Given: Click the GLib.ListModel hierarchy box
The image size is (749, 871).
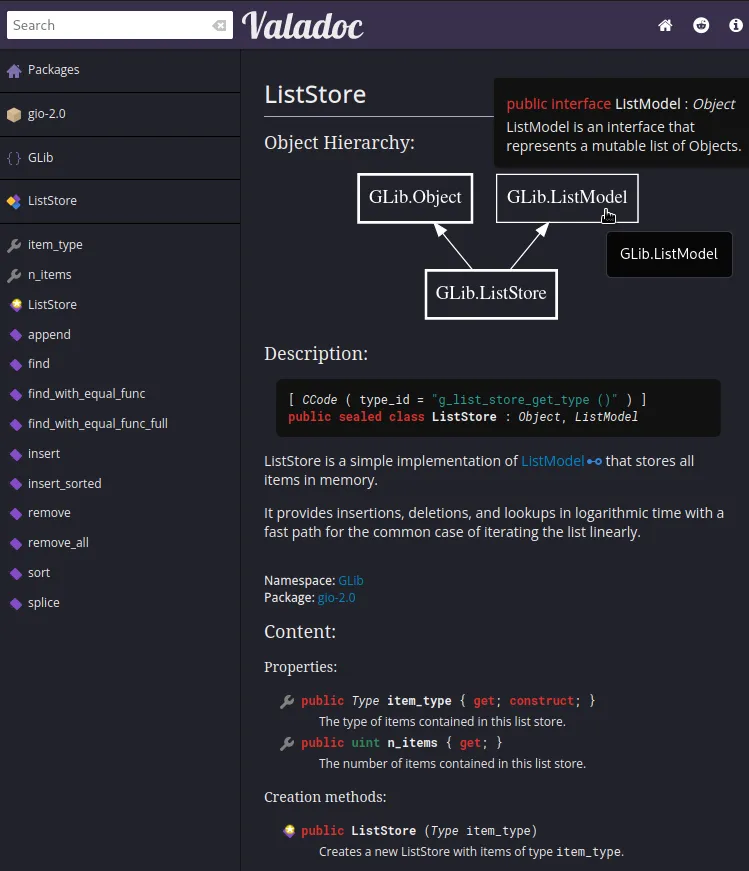Looking at the screenshot, I should 566,197.
